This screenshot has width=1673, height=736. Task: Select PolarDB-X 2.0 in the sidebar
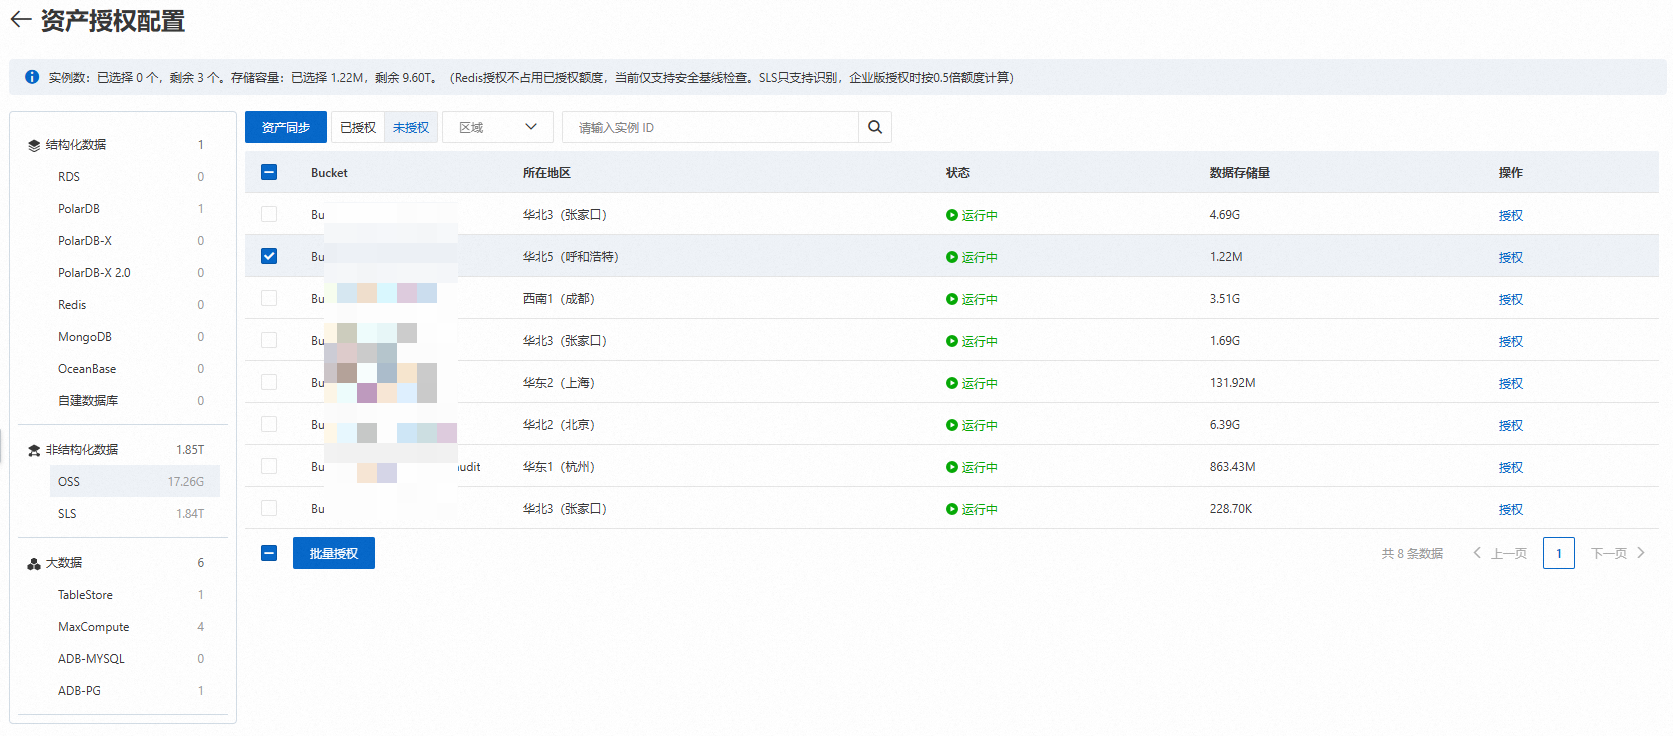135,273
